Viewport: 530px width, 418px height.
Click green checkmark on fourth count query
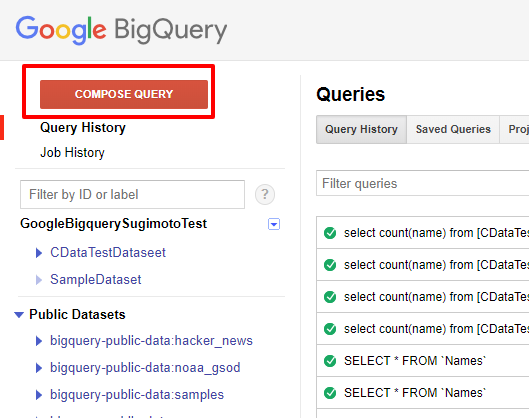click(x=330, y=329)
